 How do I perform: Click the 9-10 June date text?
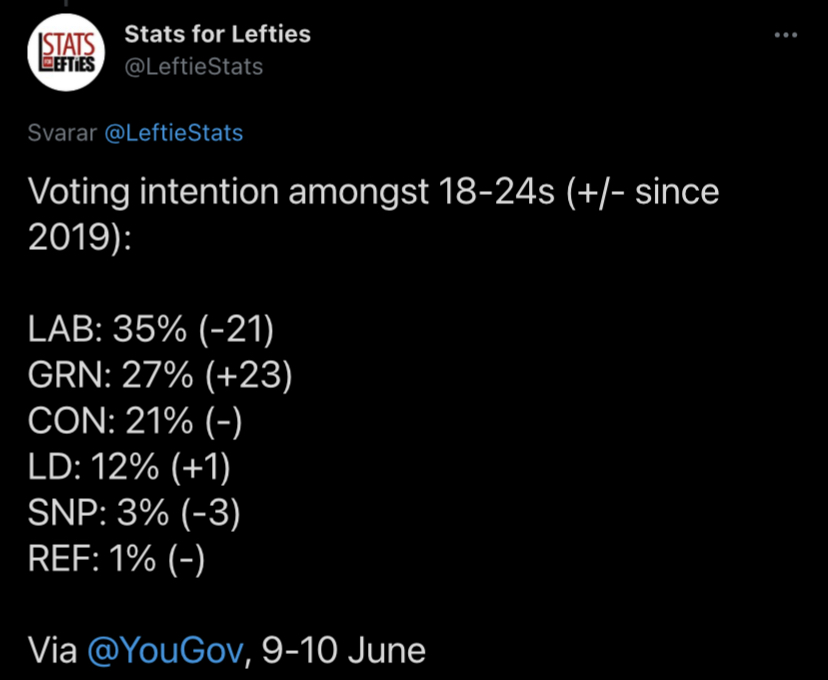coord(344,650)
